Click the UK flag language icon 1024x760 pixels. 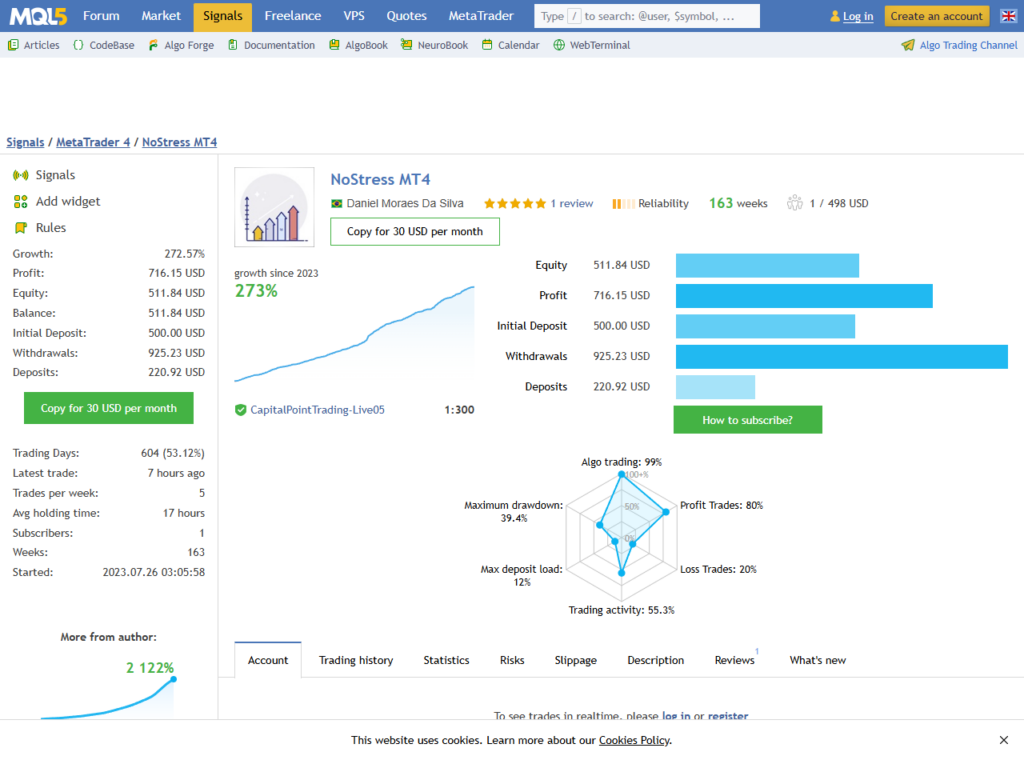click(x=1008, y=16)
